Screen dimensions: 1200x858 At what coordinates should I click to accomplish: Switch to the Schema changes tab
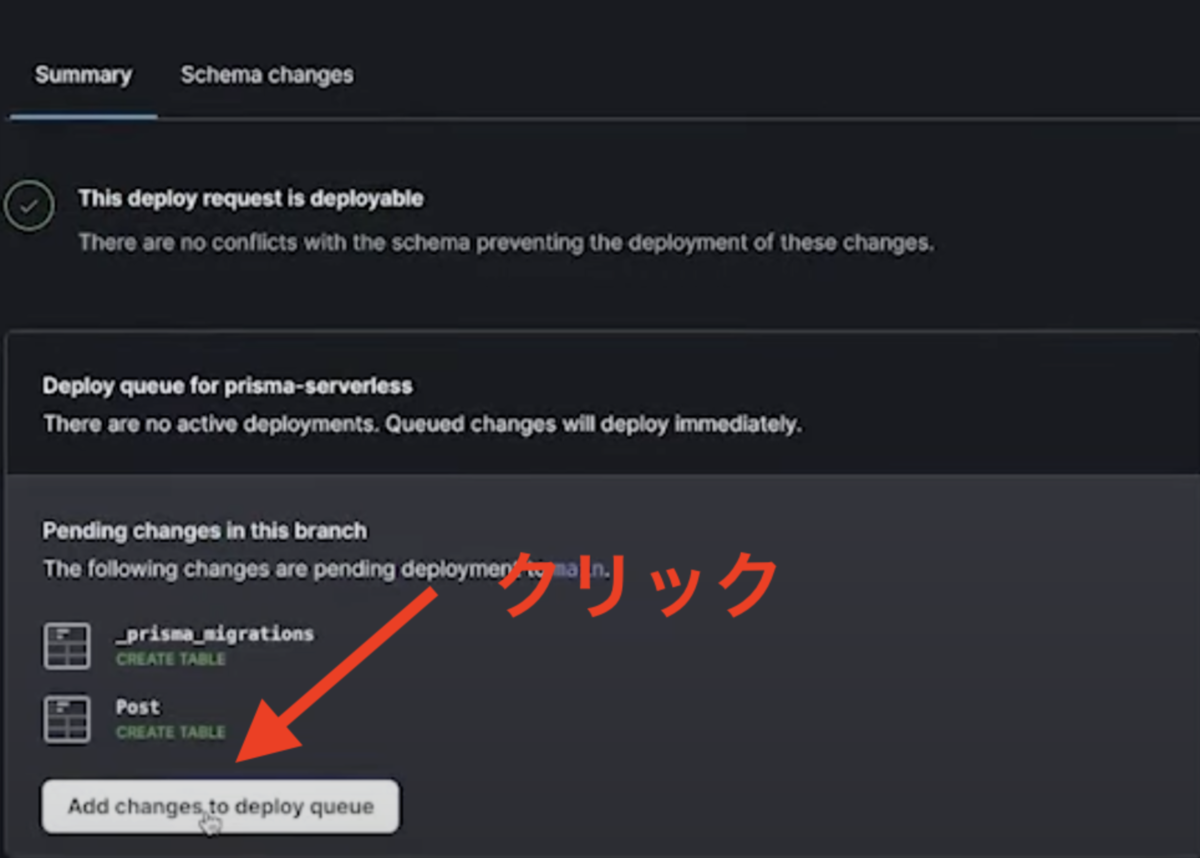pyautogui.click(x=266, y=75)
